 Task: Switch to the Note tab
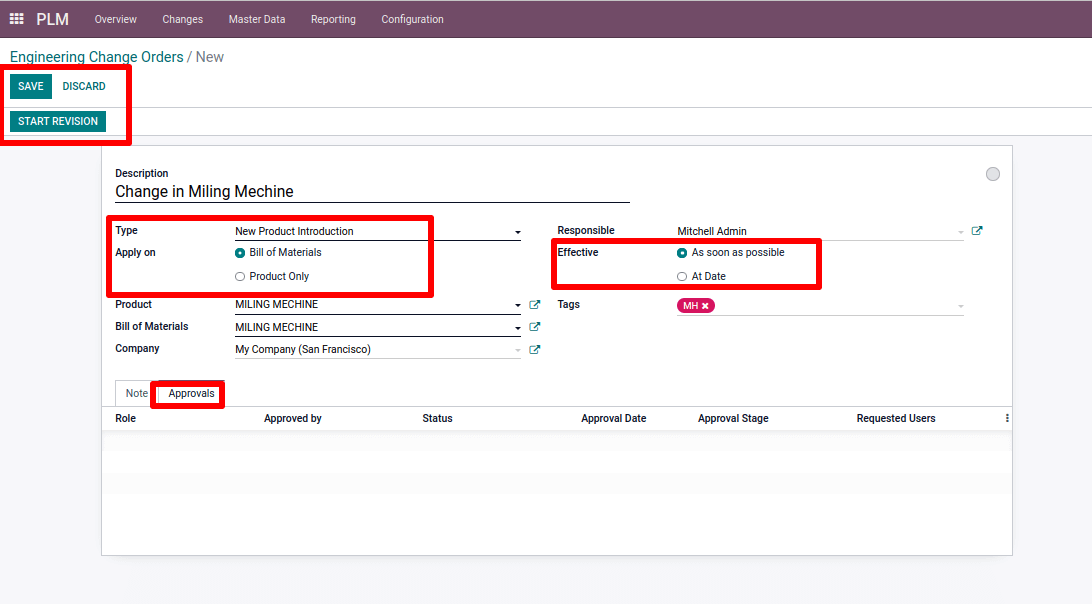(136, 394)
